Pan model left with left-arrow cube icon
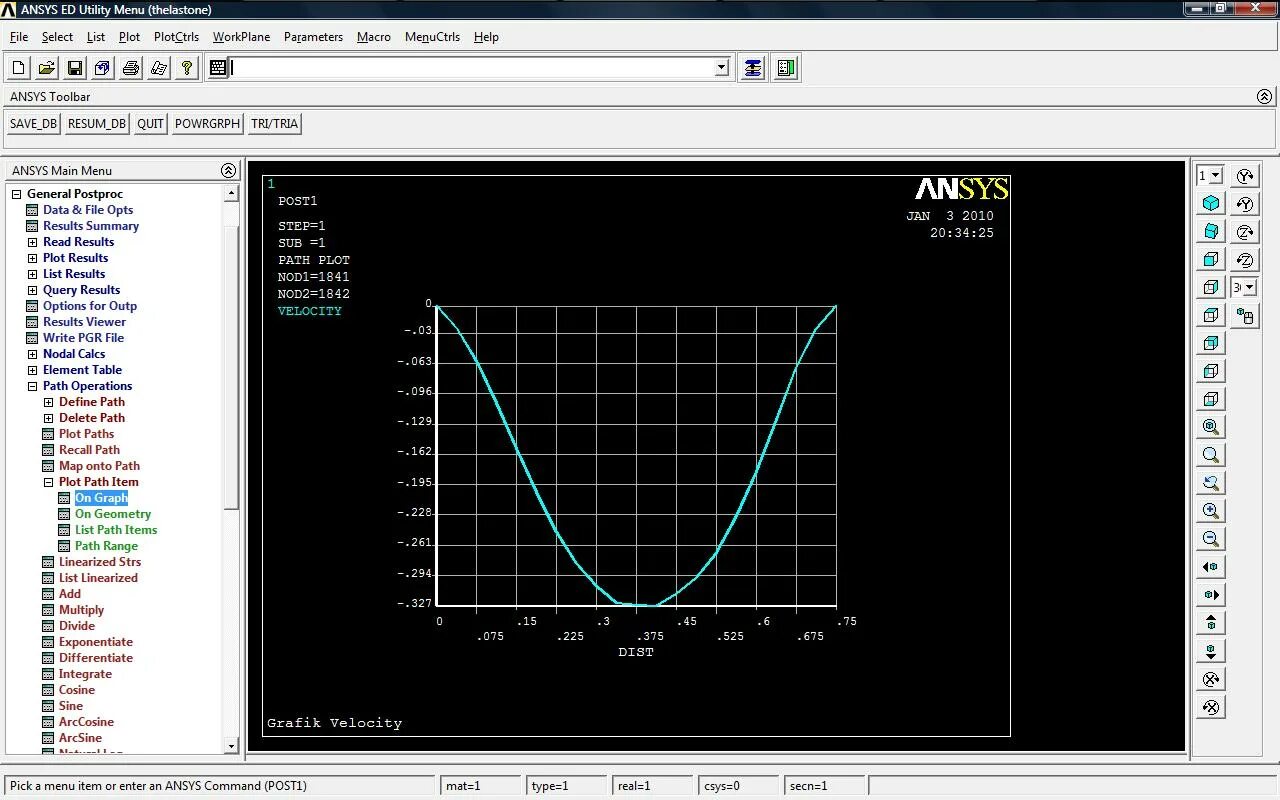1280x800 pixels. coord(1211,567)
